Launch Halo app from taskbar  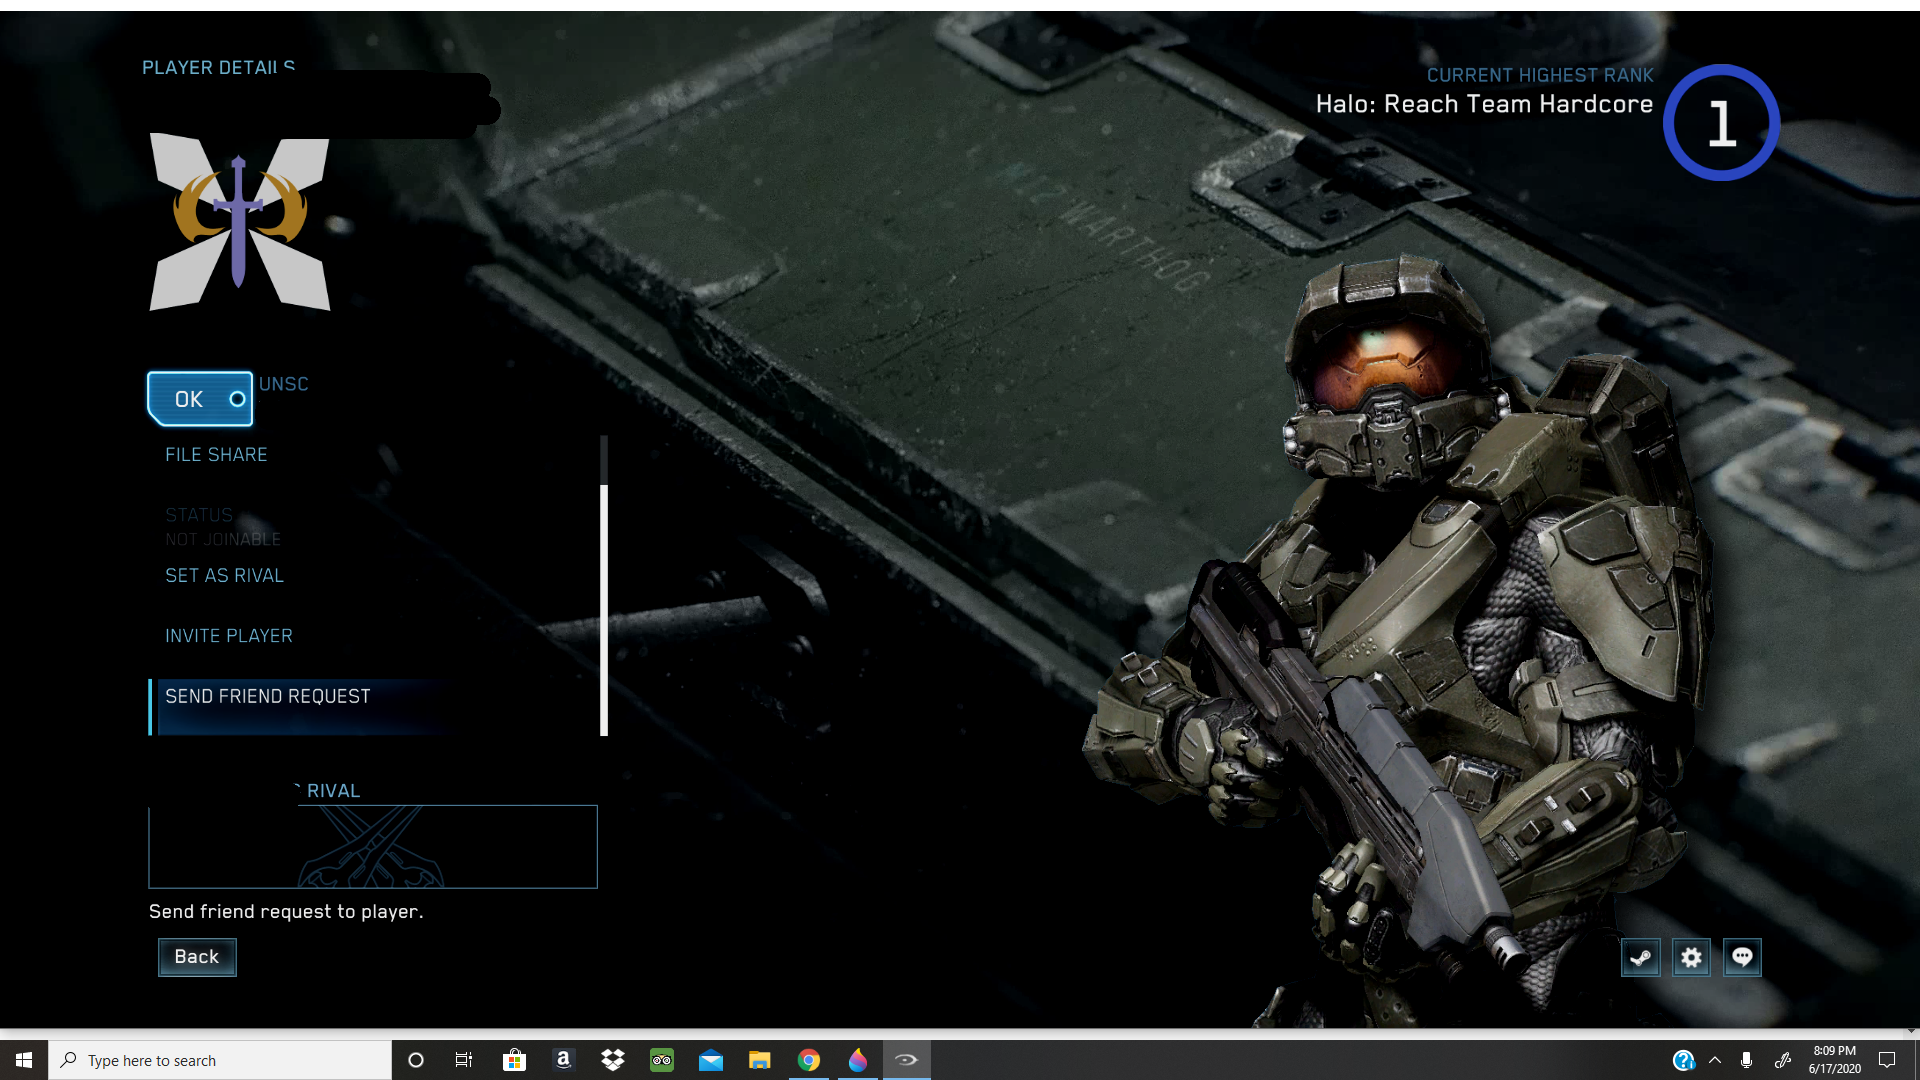coord(906,1060)
